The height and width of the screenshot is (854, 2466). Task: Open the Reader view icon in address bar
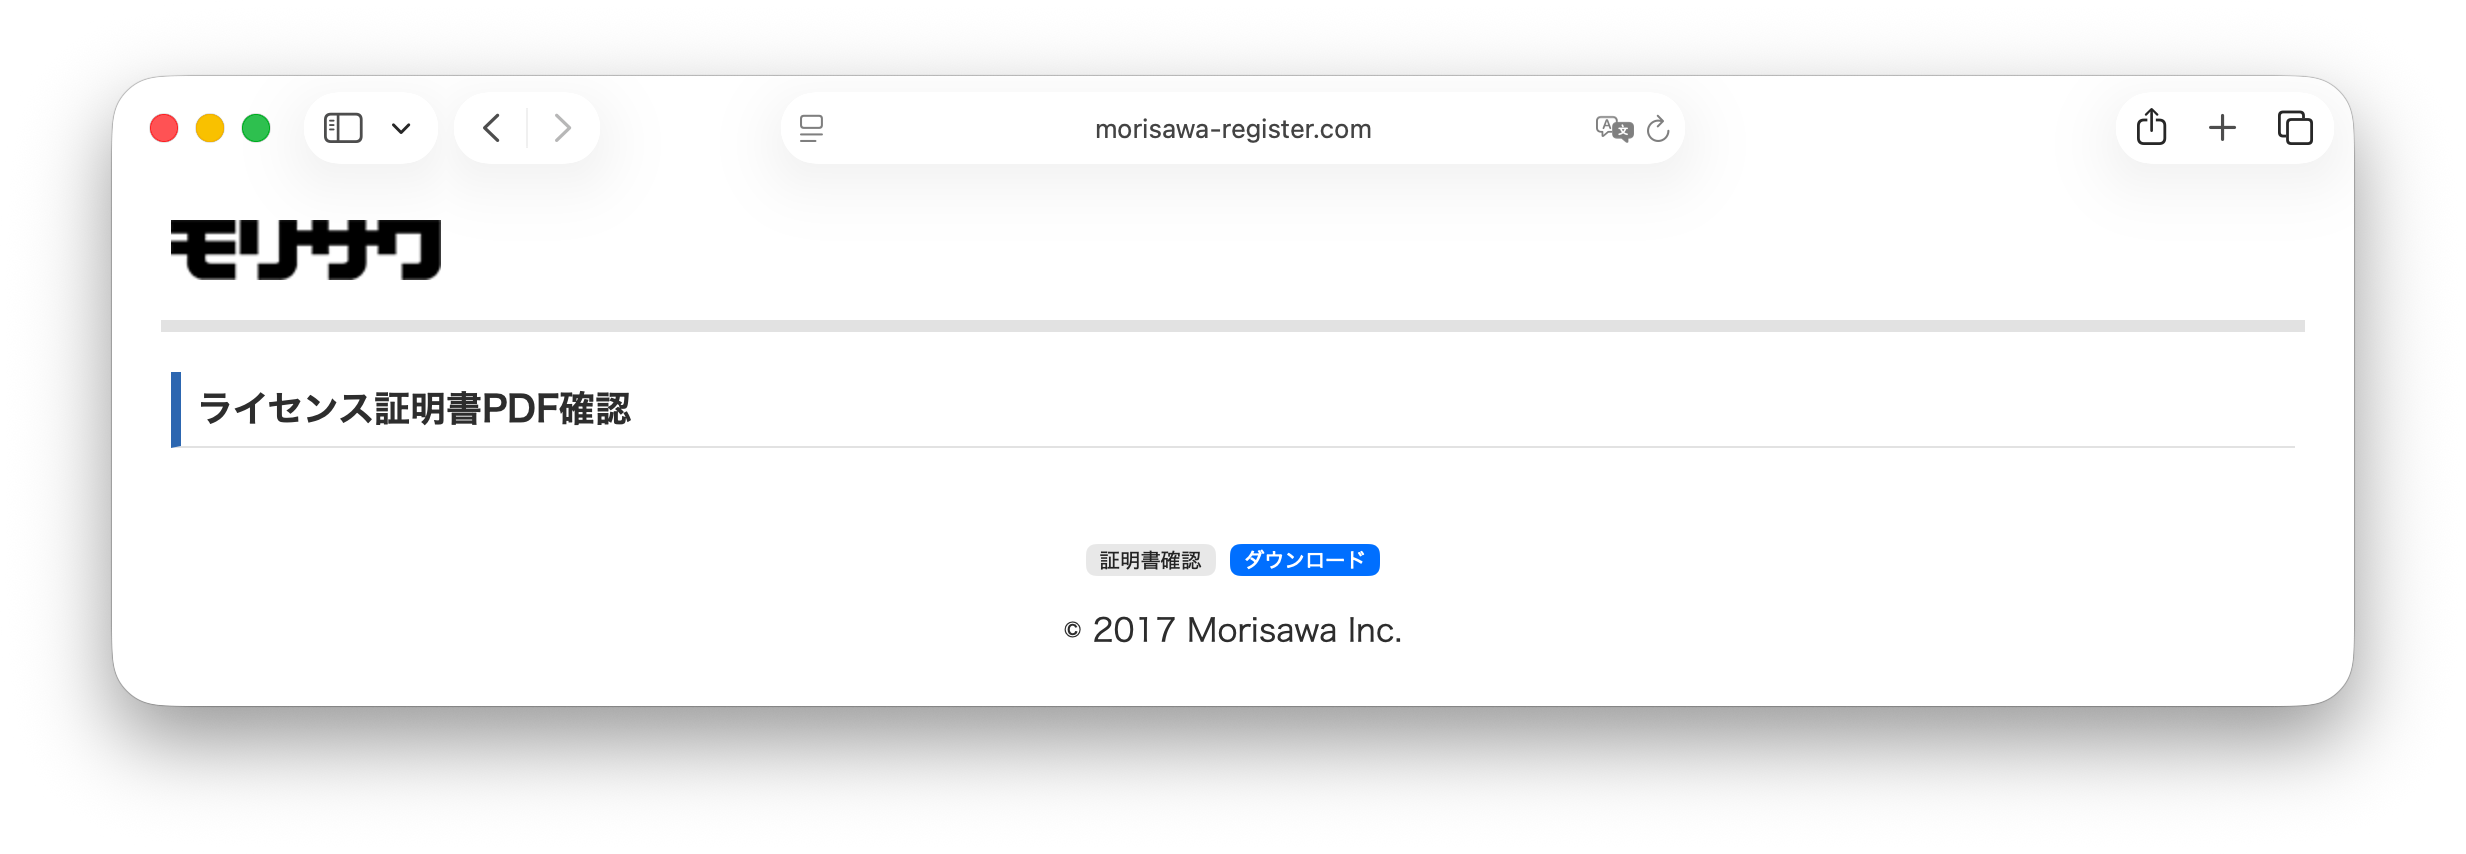811,128
